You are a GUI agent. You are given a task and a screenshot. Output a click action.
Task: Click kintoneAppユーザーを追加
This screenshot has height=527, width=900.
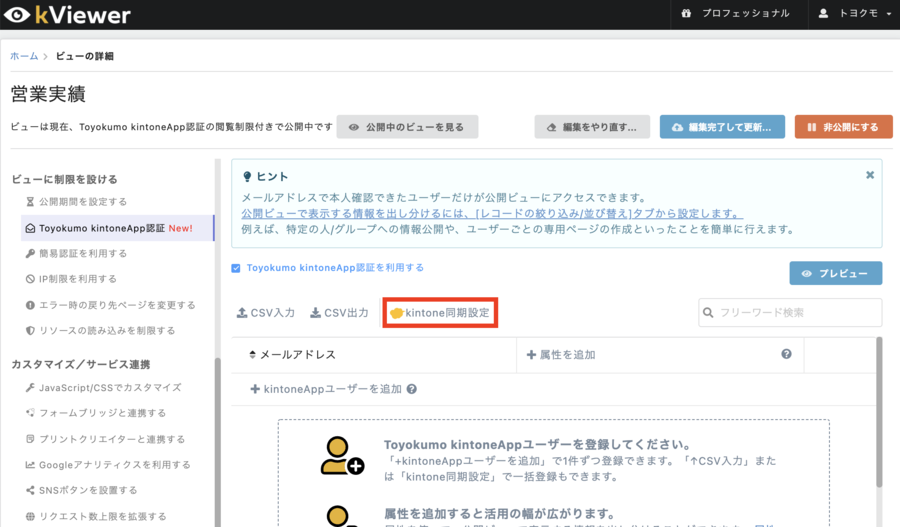(325, 389)
